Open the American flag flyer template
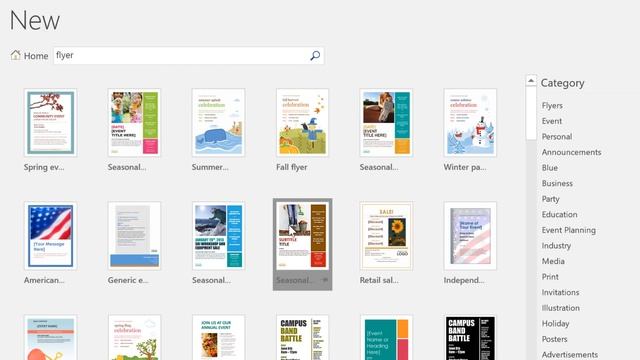 point(50,236)
